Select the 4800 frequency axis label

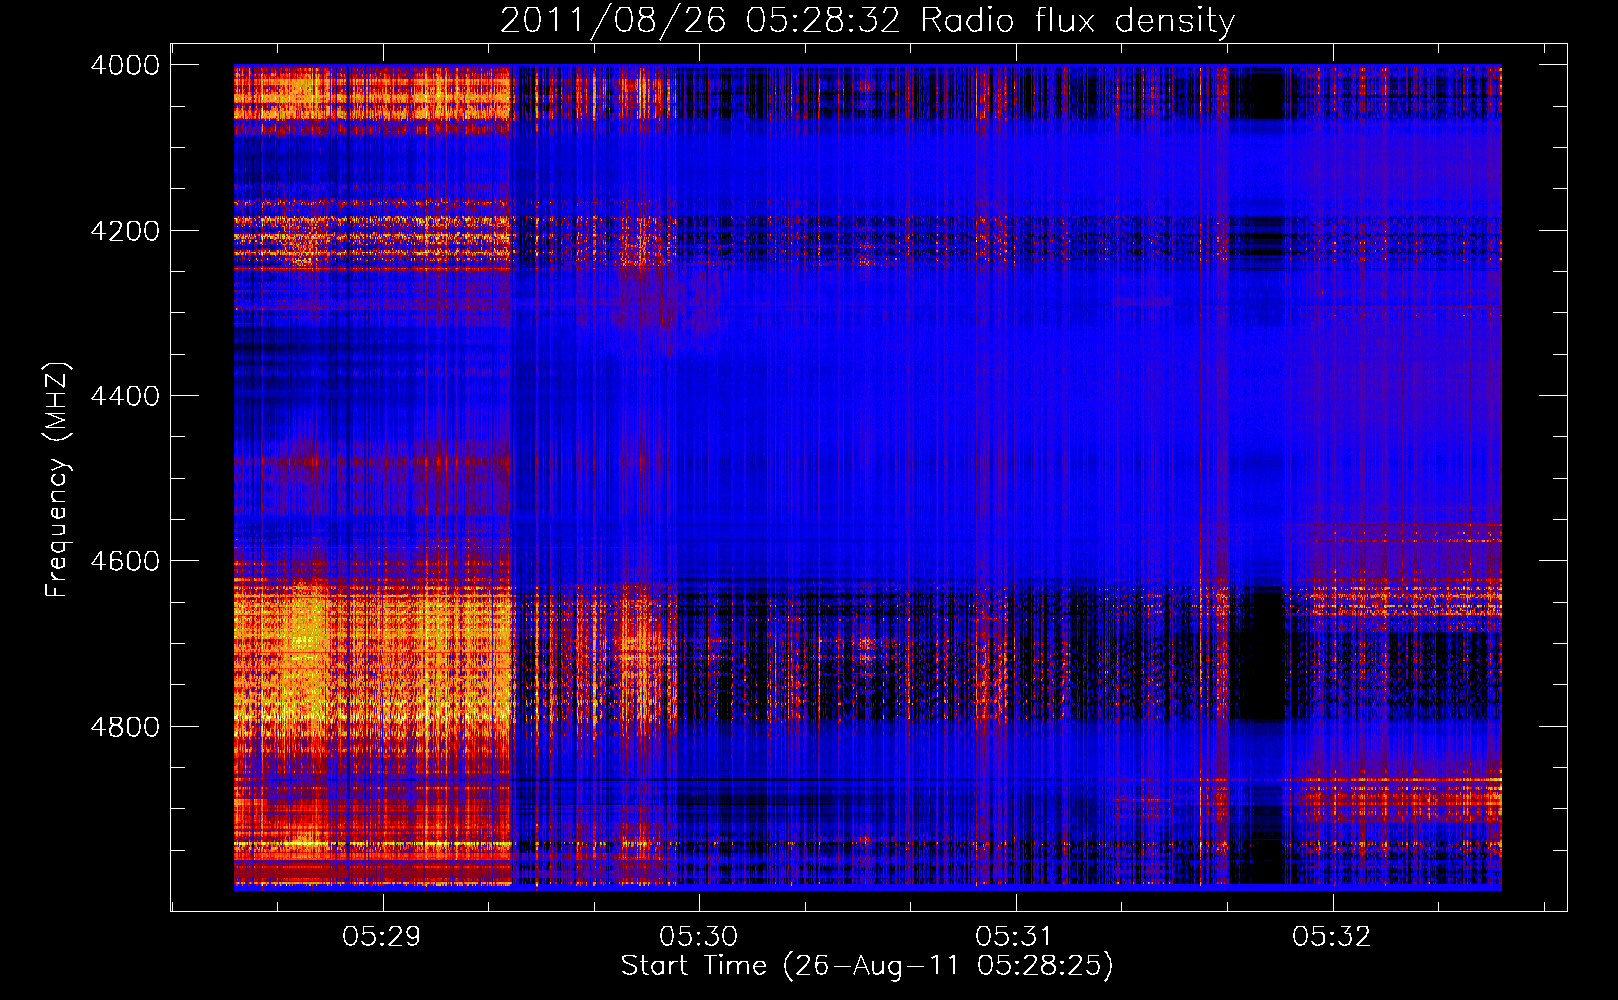pyautogui.click(x=125, y=727)
